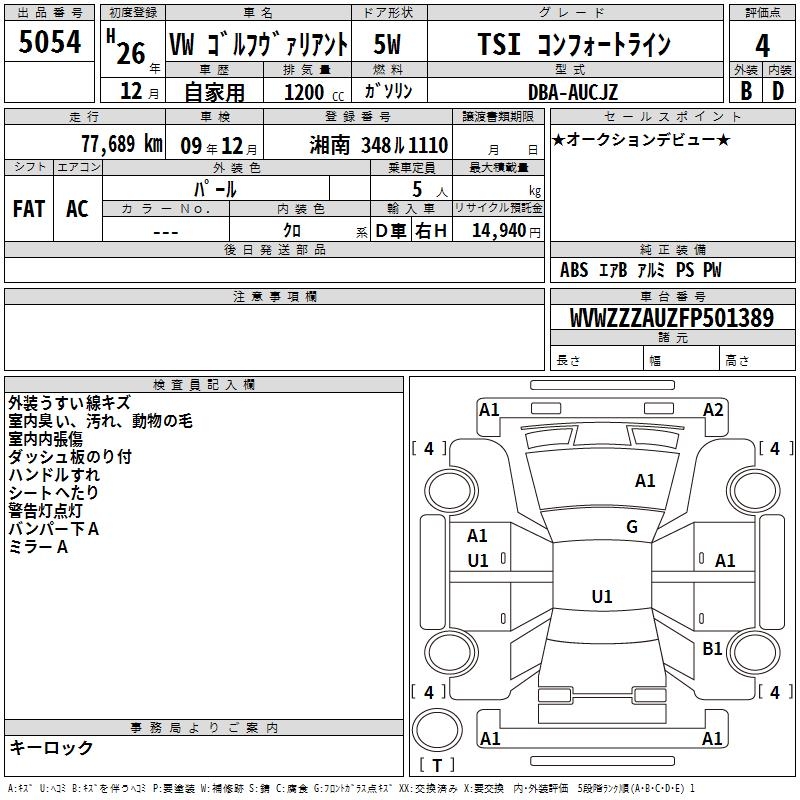Image resolution: width=800 pixels, height=800 pixels.
Task: Select the G windshield mark on the diagram
Action: [632, 527]
